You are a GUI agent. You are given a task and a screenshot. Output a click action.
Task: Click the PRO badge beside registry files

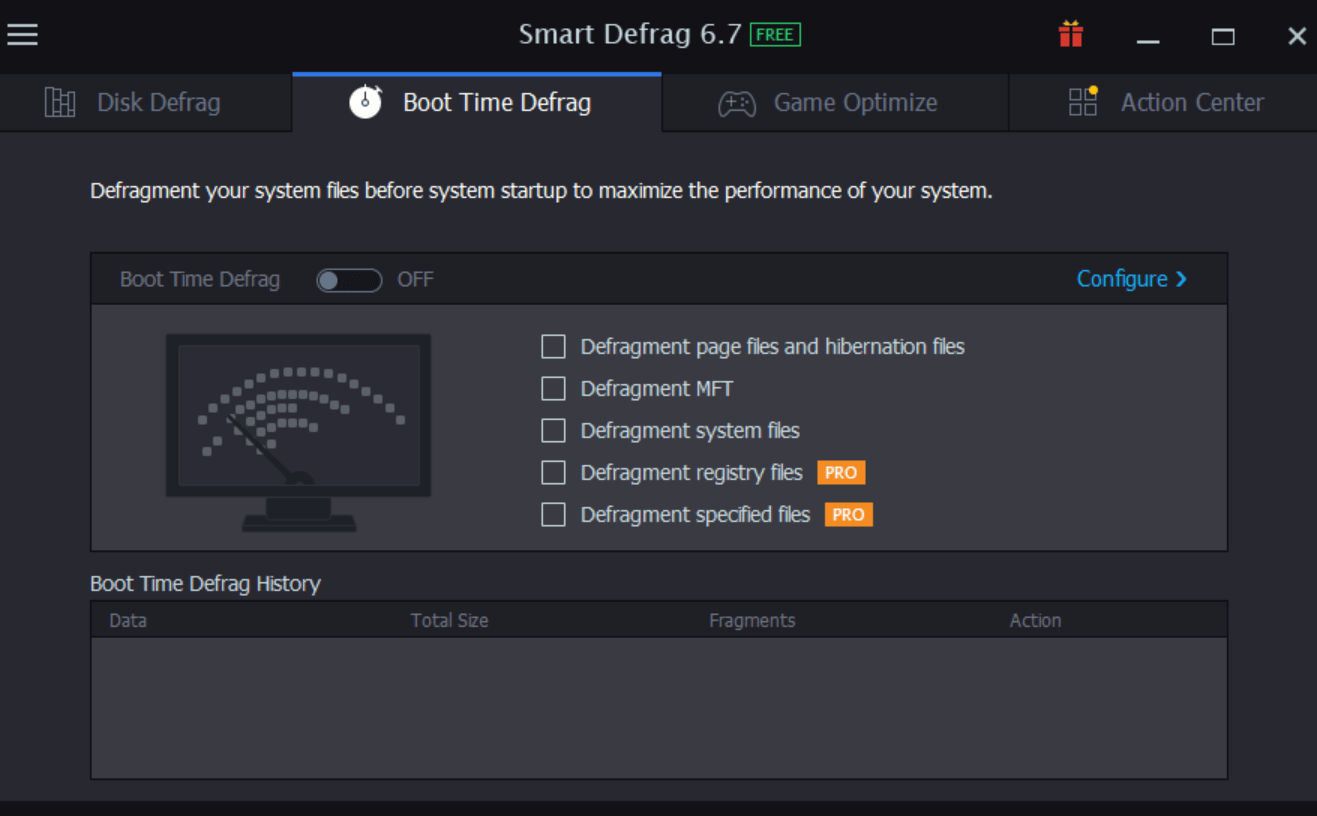(x=841, y=472)
